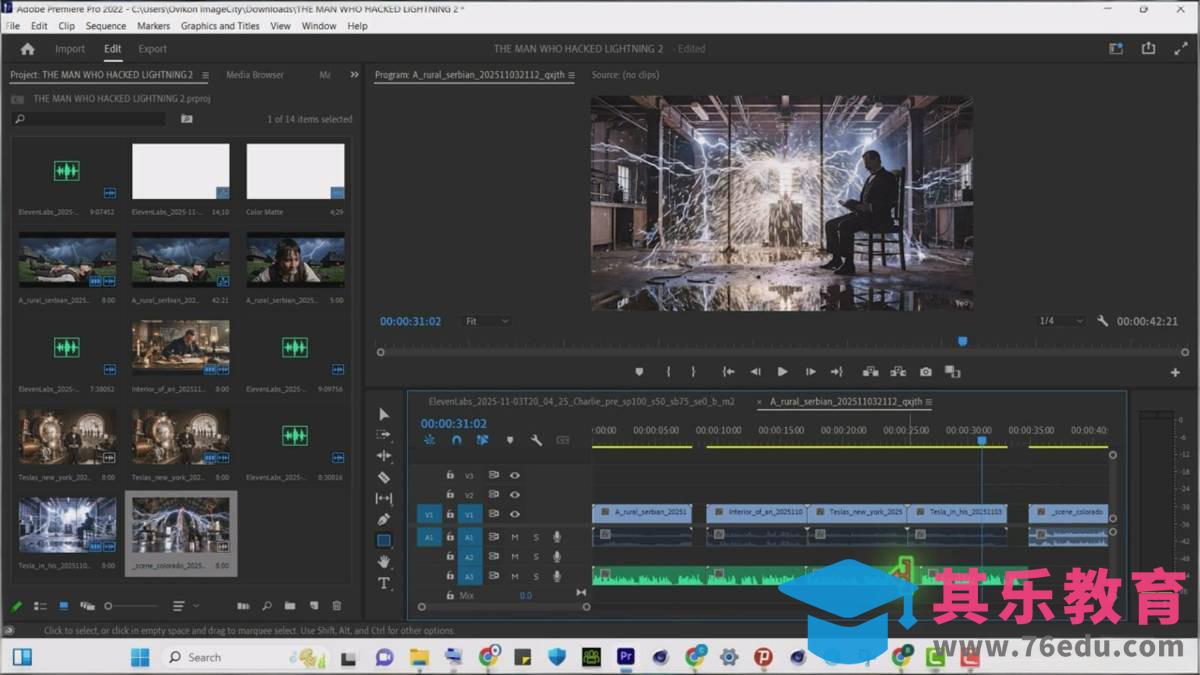
Task: Switch to the Media Browser tab
Action: click(255, 75)
